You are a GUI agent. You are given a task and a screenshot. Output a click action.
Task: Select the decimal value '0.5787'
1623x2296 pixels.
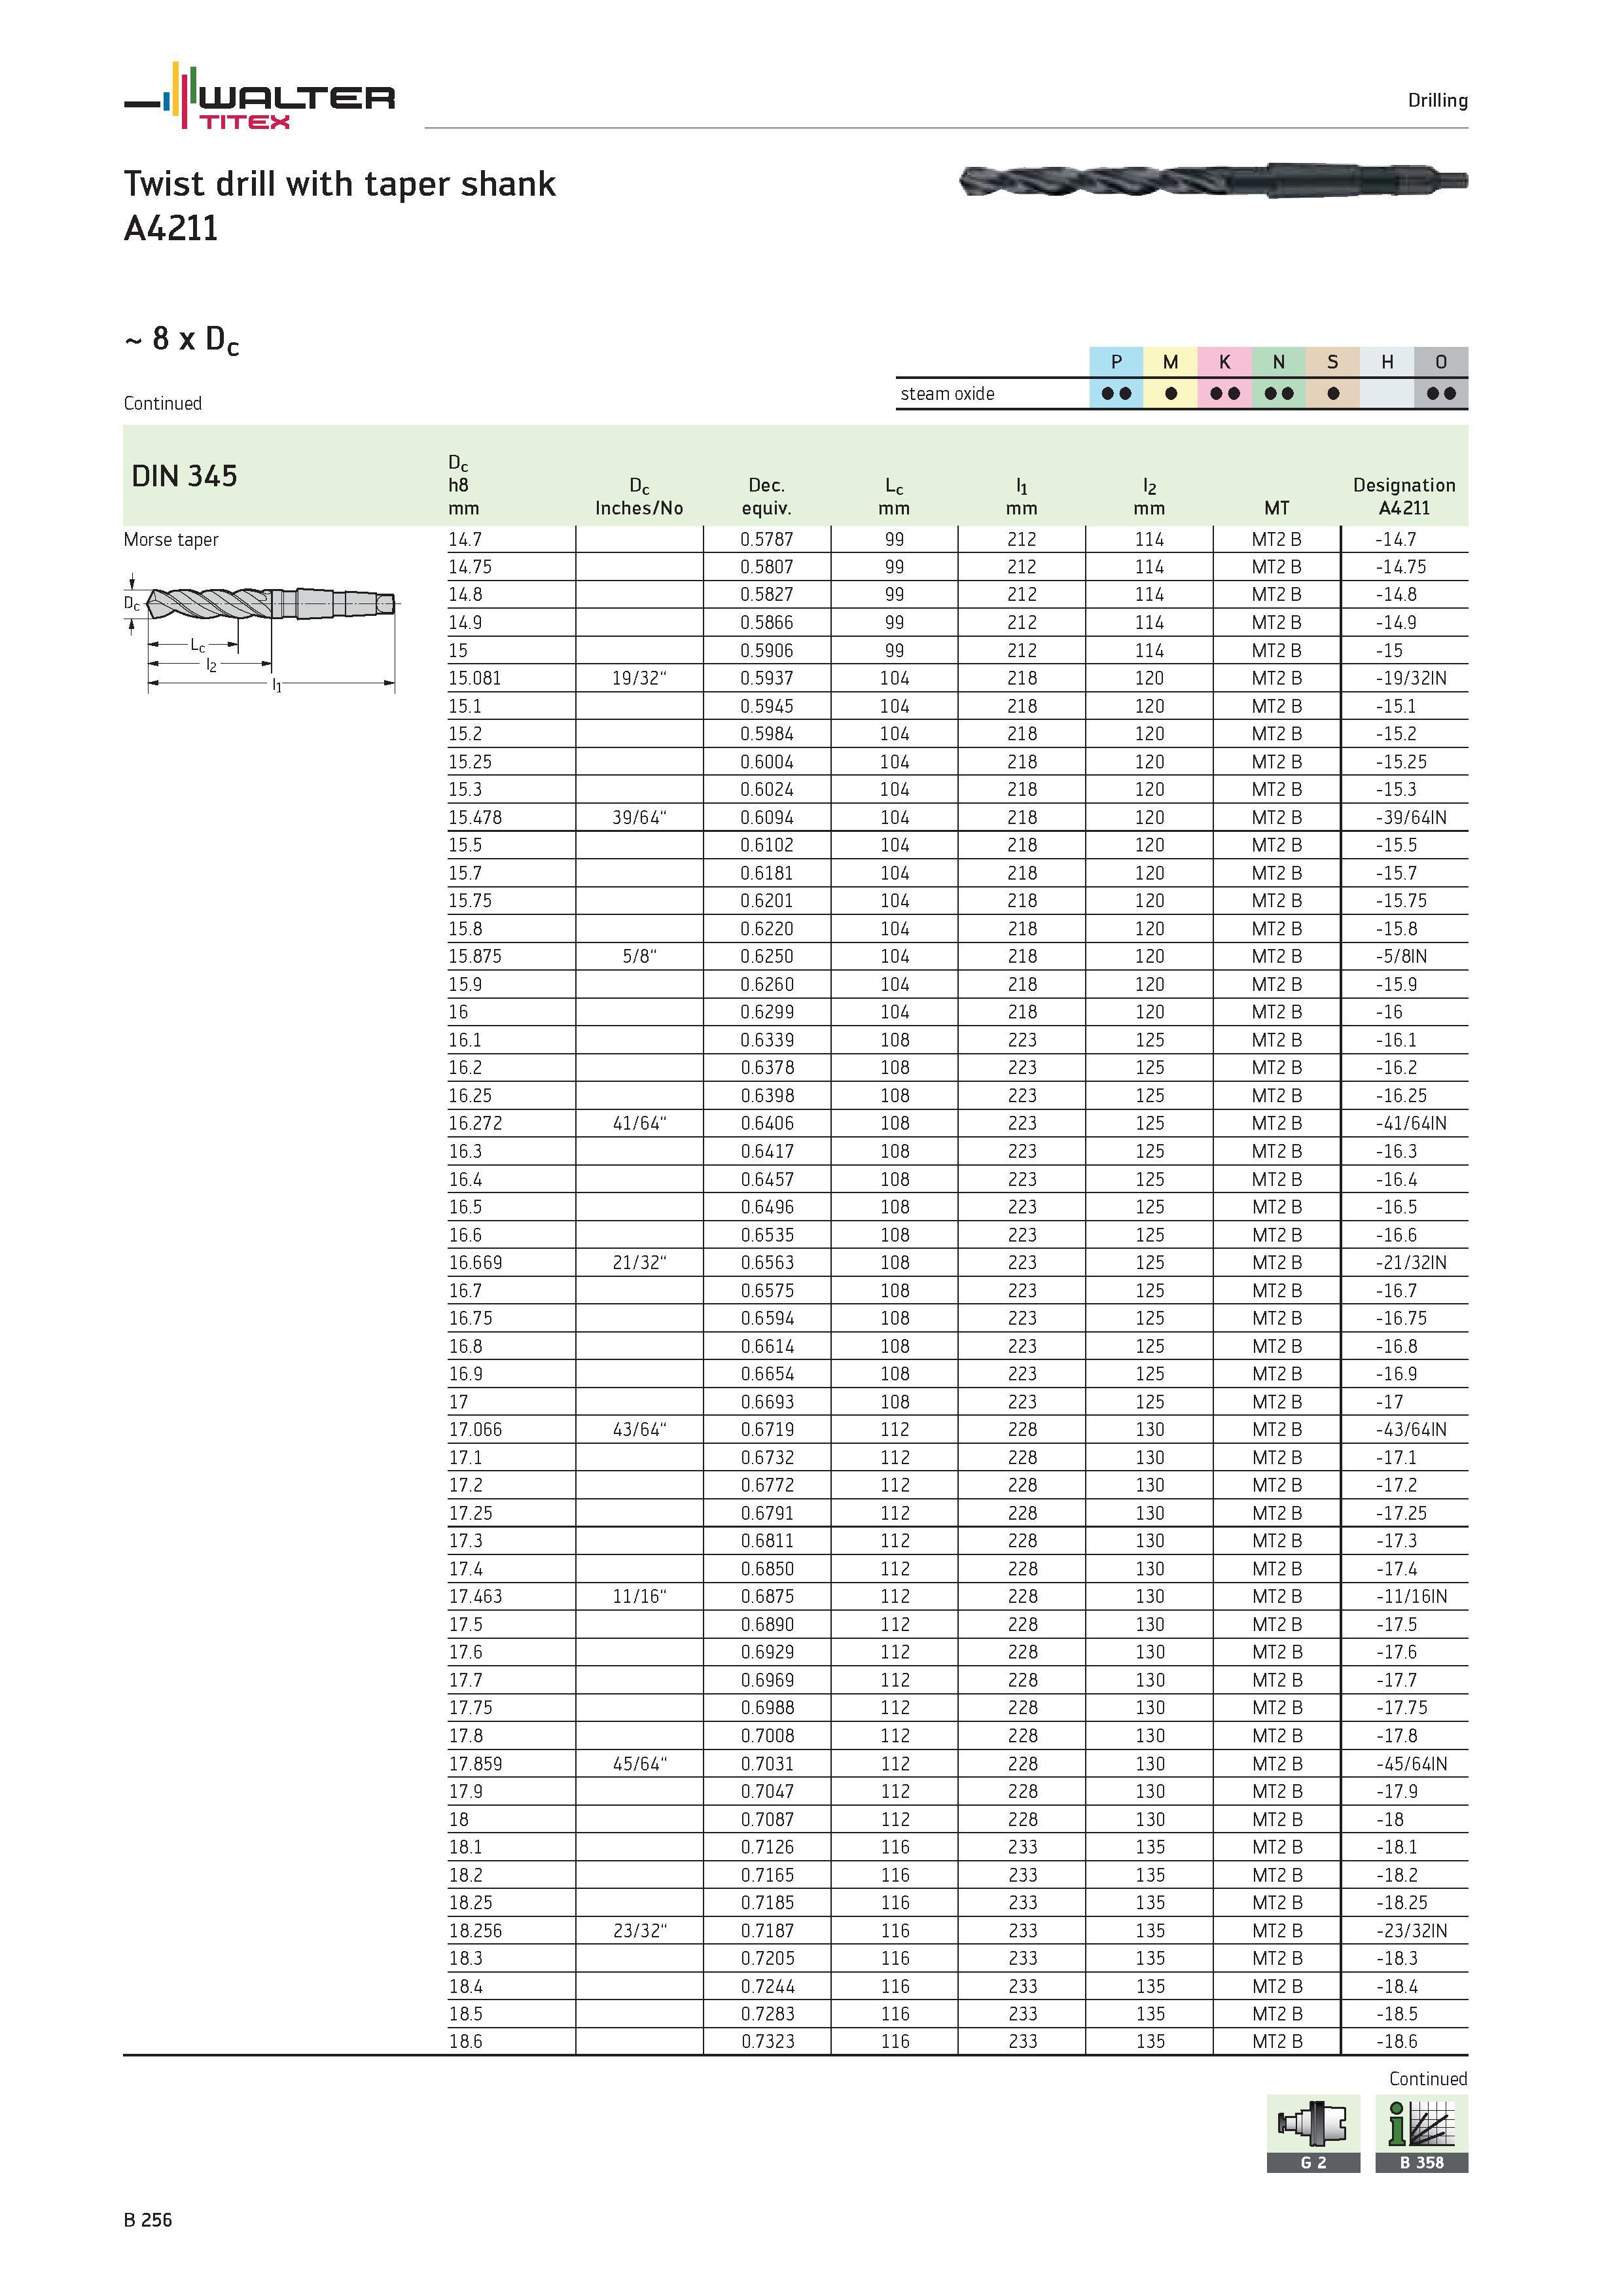click(x=767, y=539)
